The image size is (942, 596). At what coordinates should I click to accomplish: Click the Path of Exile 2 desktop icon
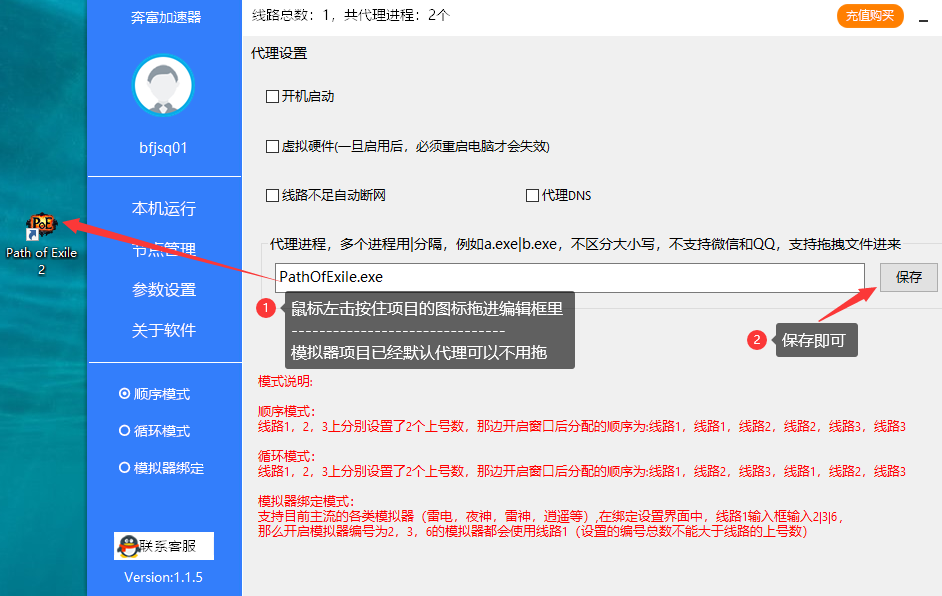tap(41, 226)
